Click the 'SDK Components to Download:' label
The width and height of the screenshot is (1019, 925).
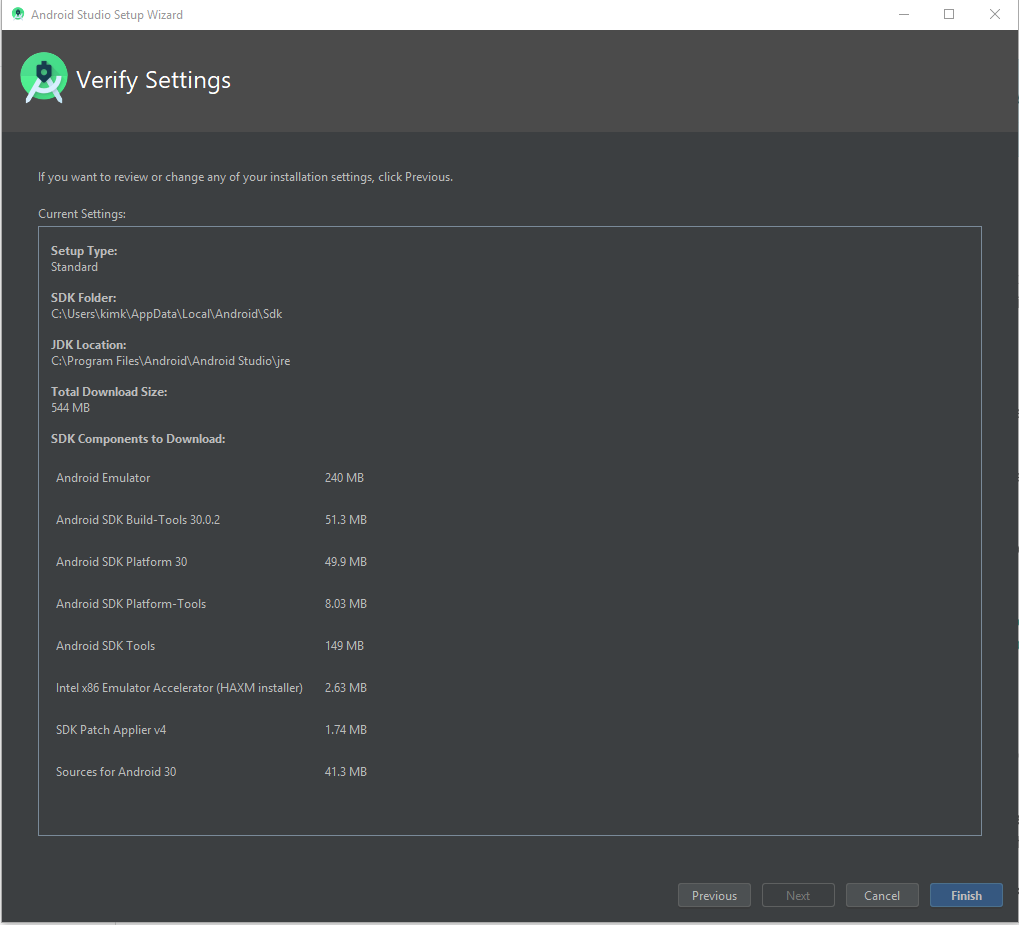tap(138, 439)
